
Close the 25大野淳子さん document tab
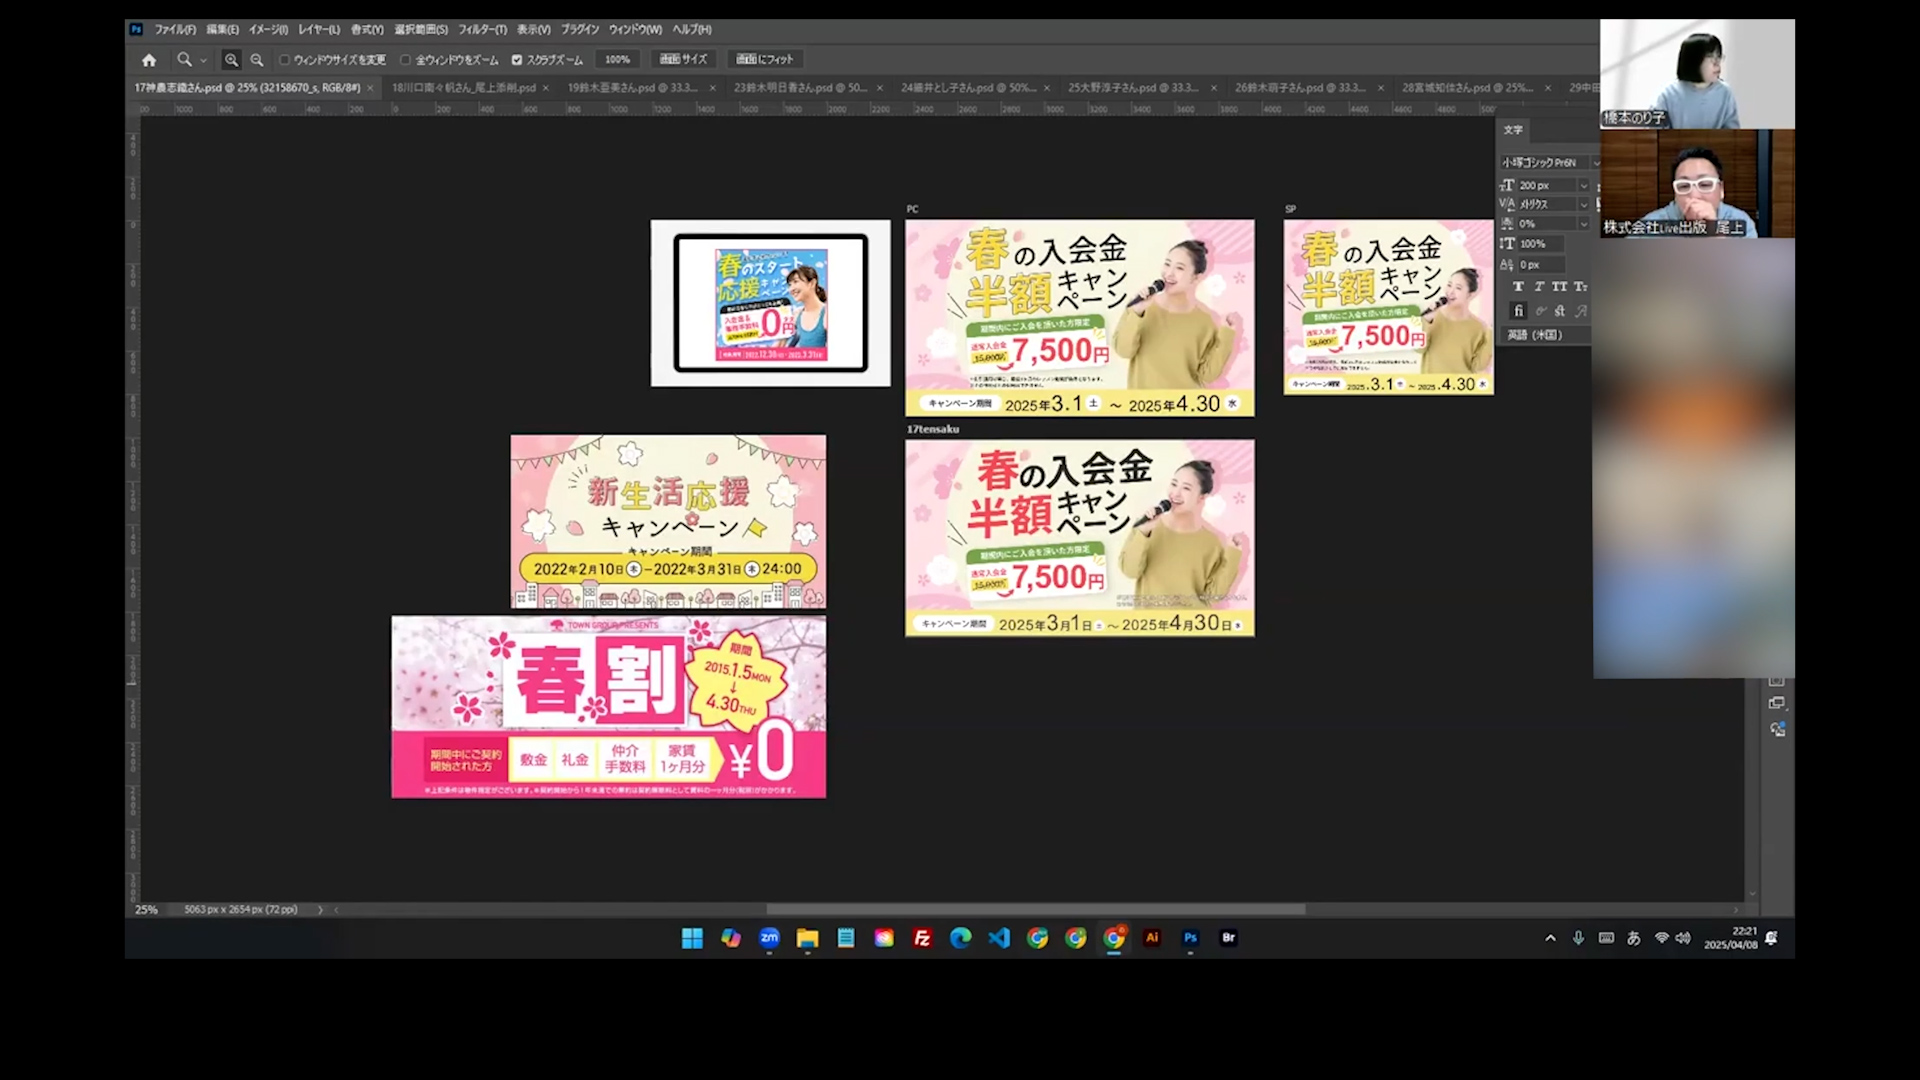[x=1214, y=88]
